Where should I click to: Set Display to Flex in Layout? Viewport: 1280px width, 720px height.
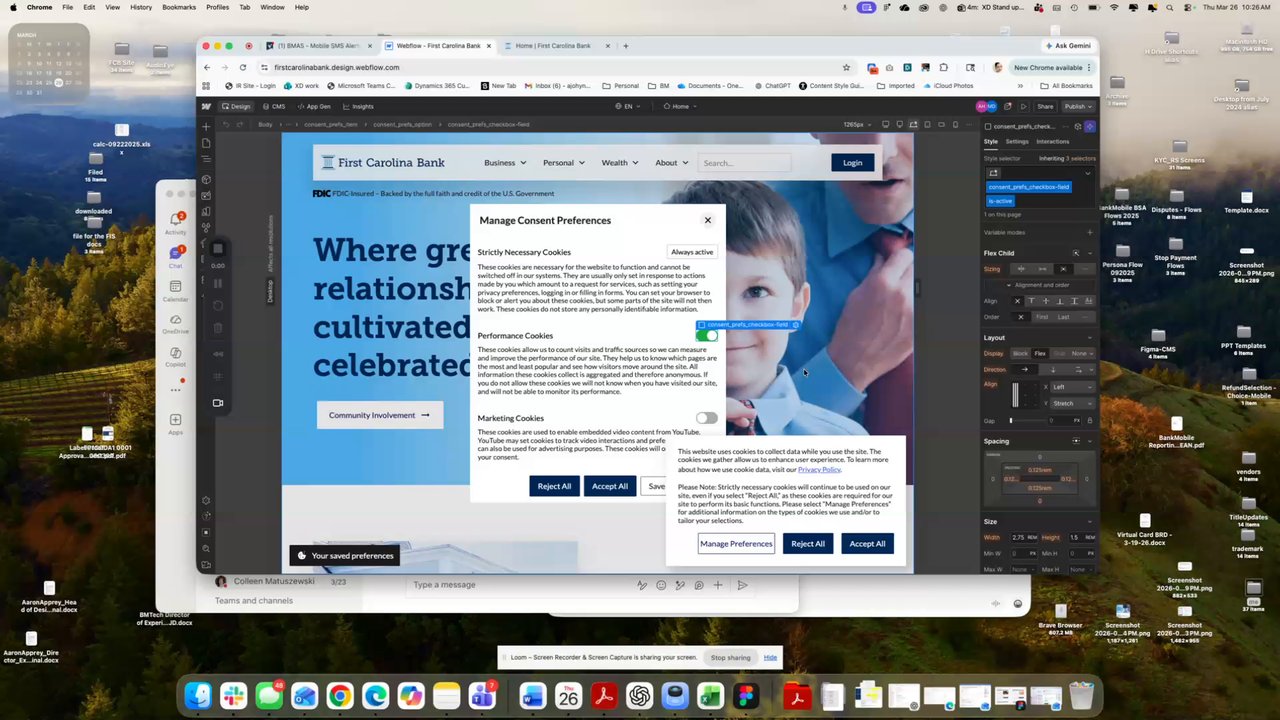point(1040,353)
